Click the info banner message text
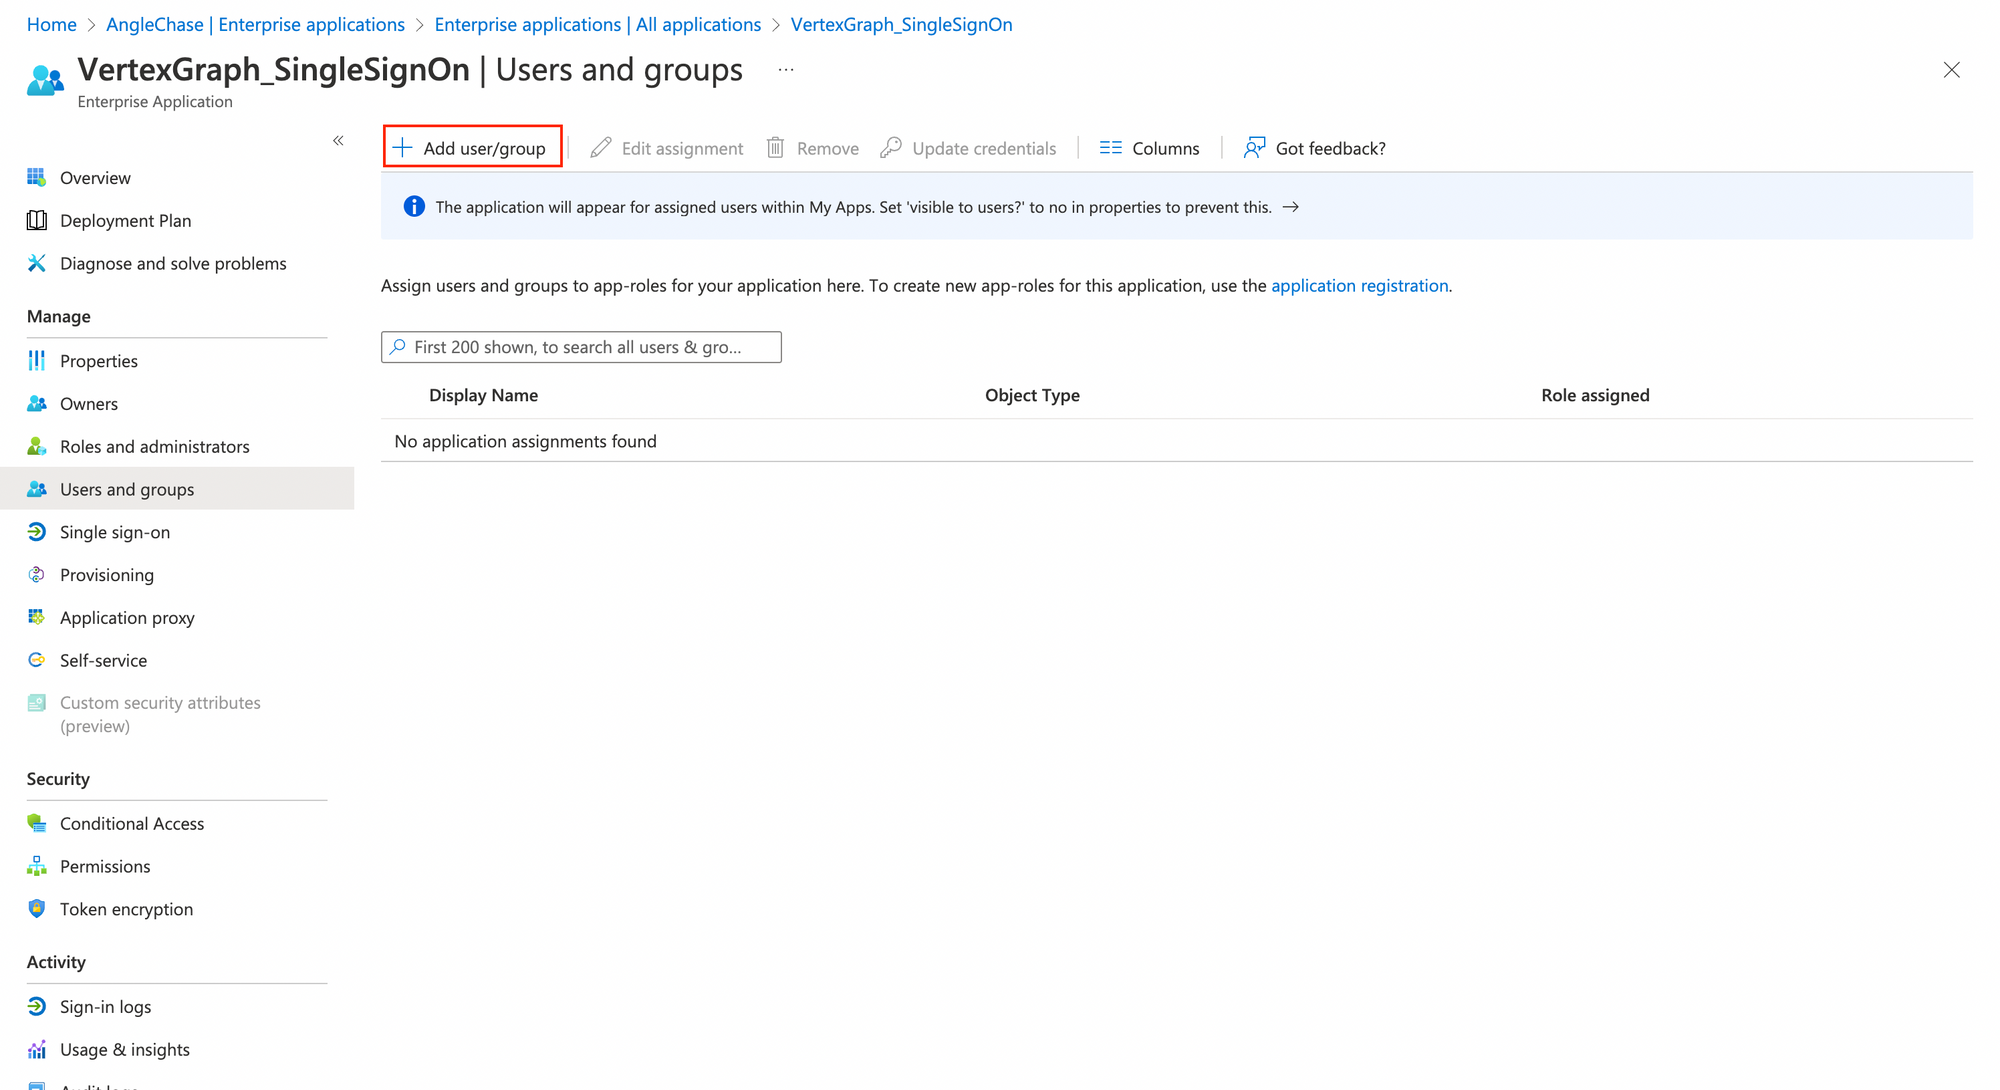The height and width of the screenshot is (1090, 2000). (853, 207)
